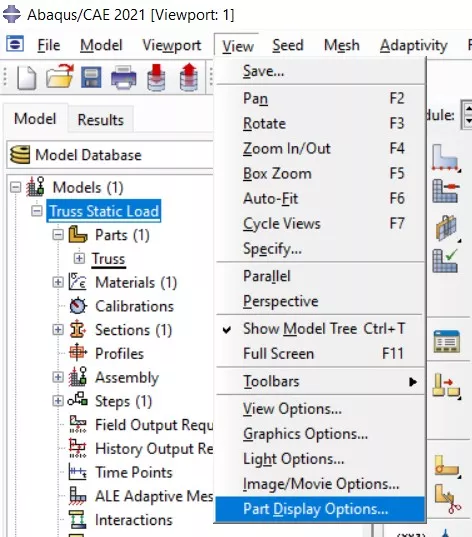Image resolution: width=472 pixels, height=537 pixels.
Task: Click the Model Database stack icon
Action: pos(20,155)
